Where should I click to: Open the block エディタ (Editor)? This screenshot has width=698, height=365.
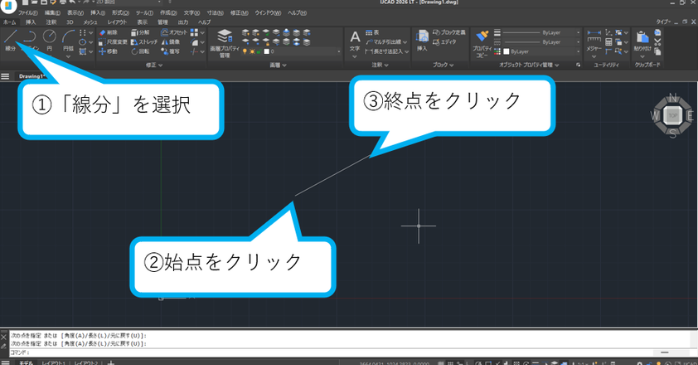coord(444,42)
